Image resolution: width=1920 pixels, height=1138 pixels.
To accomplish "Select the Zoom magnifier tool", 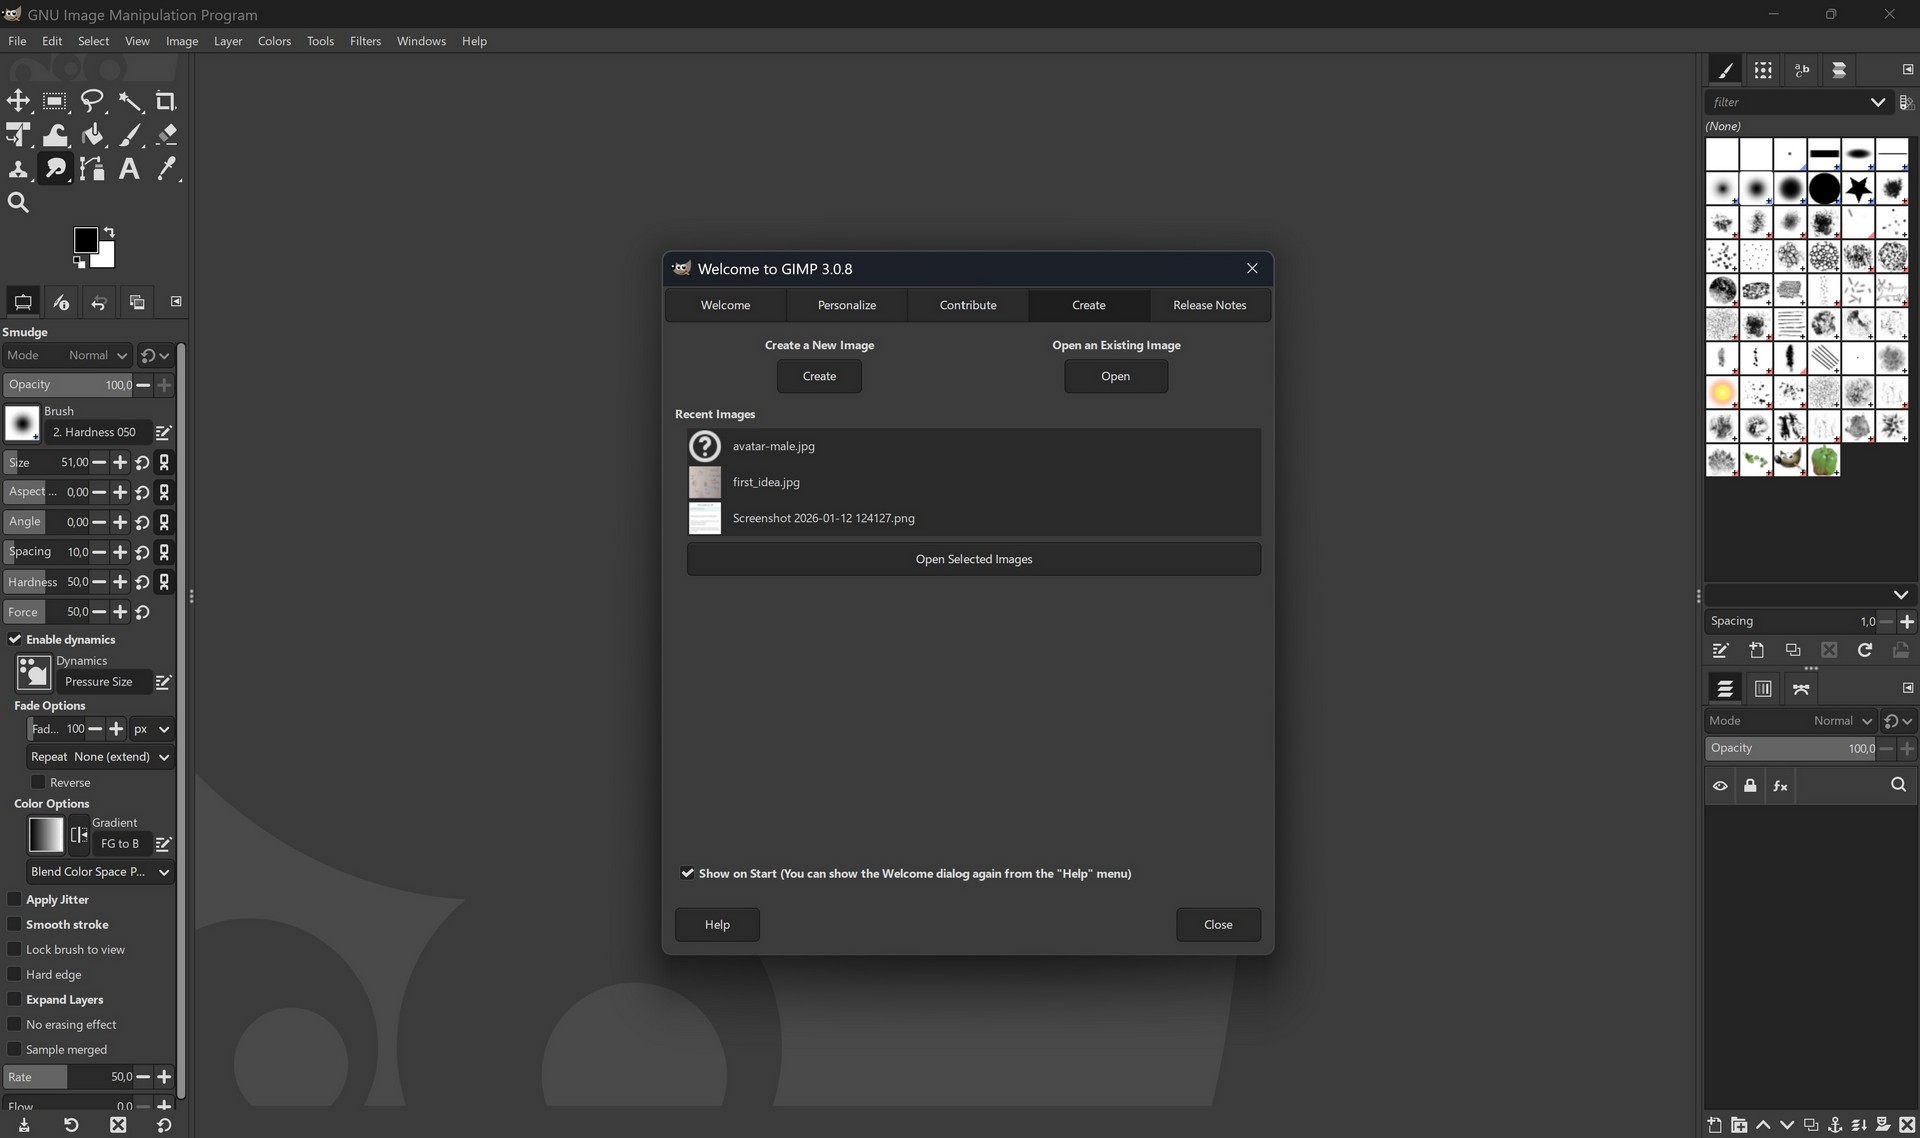I will click(18, 203).
